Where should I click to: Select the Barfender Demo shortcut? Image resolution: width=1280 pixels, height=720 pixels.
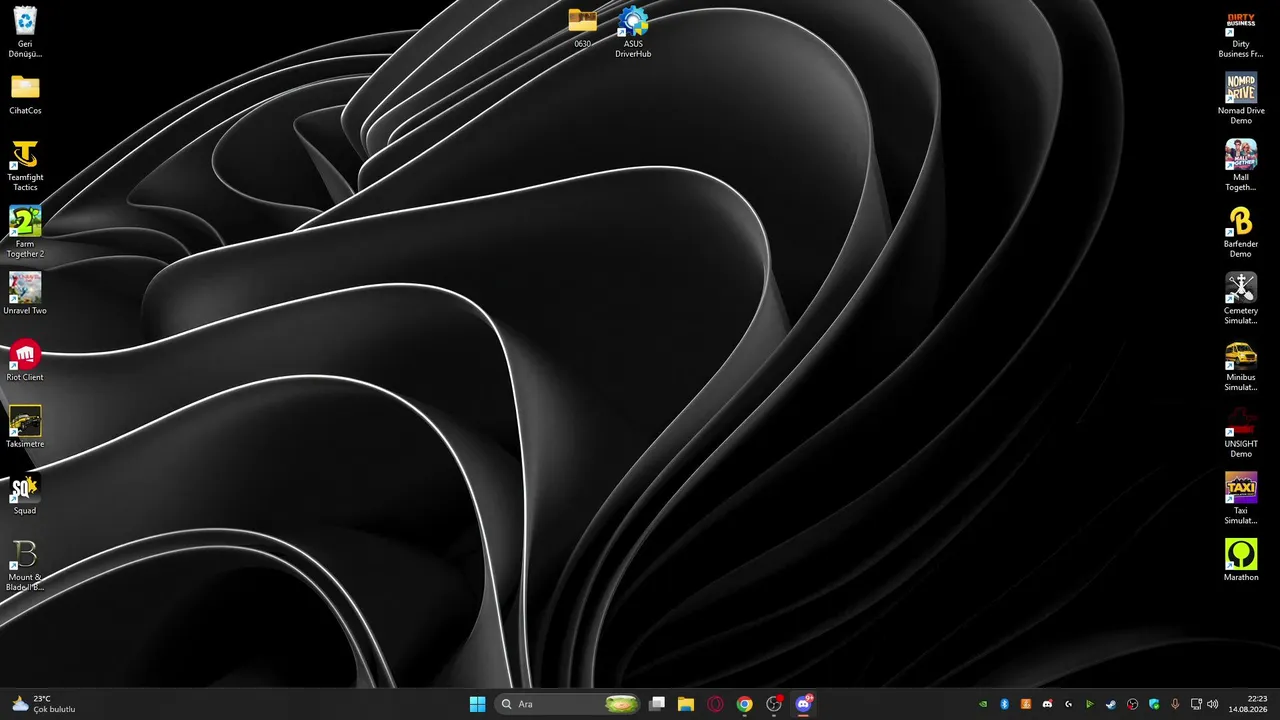(1241, 232)
